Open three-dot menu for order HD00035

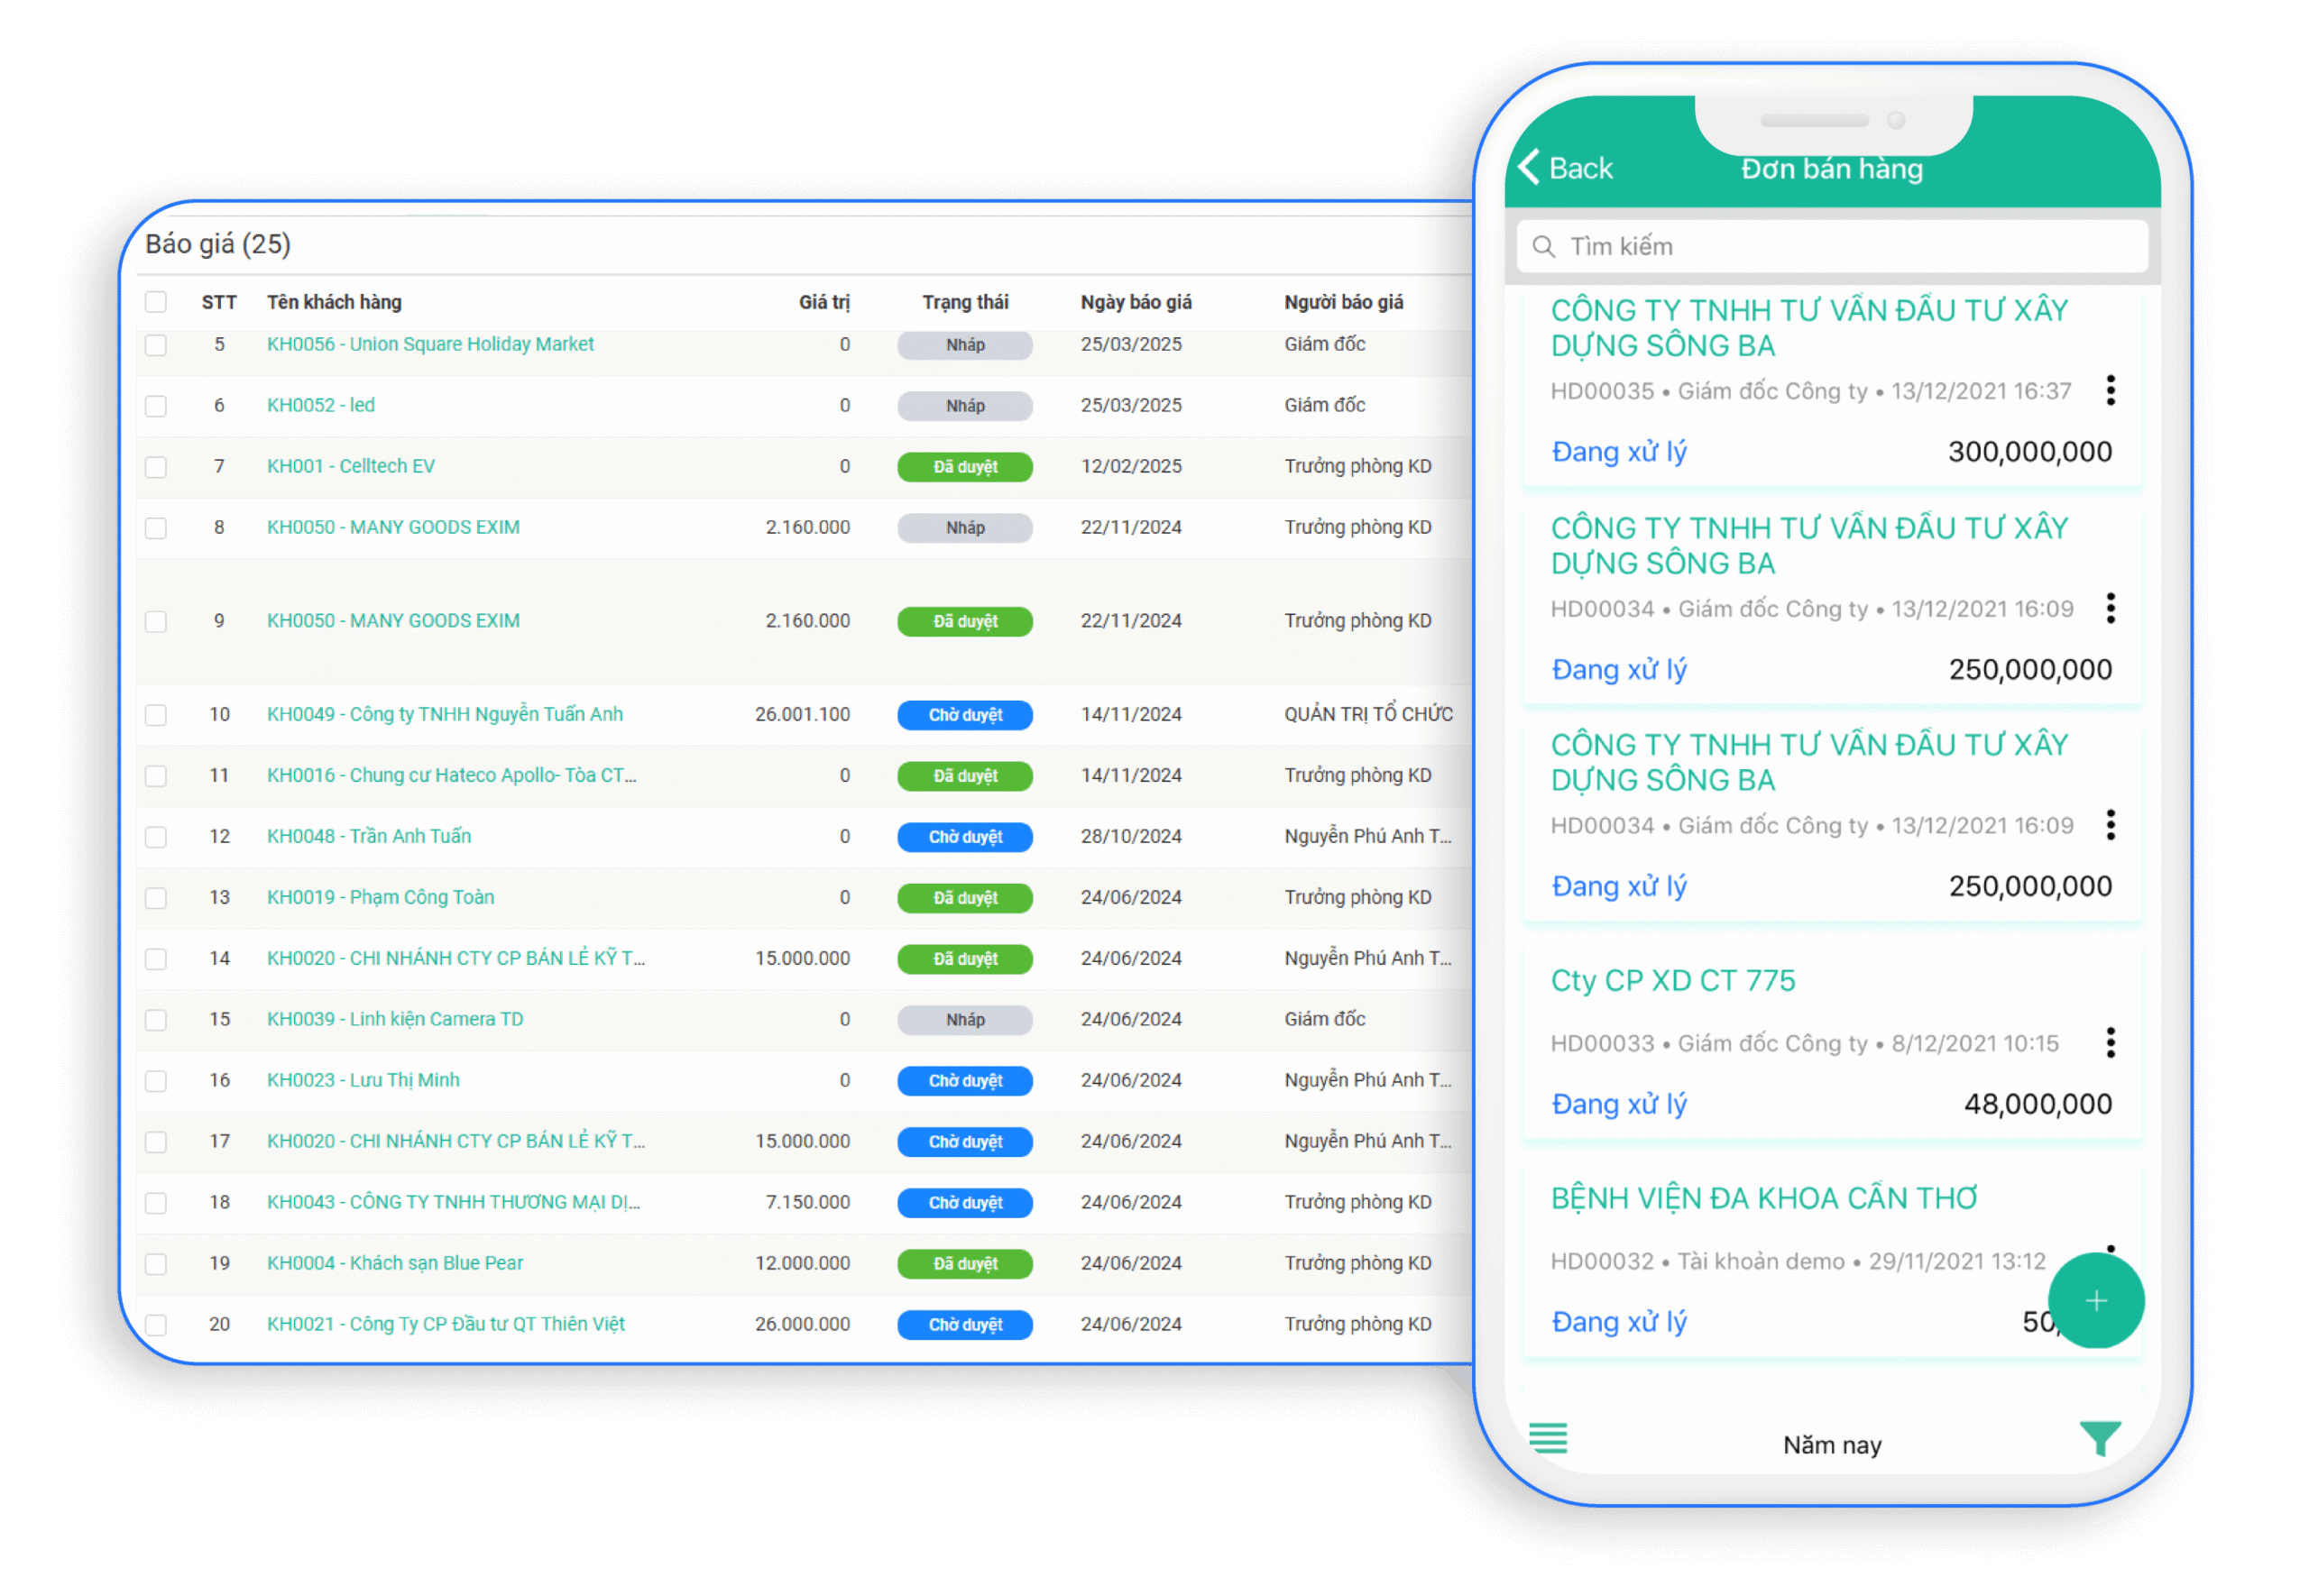click(2110, 390)
